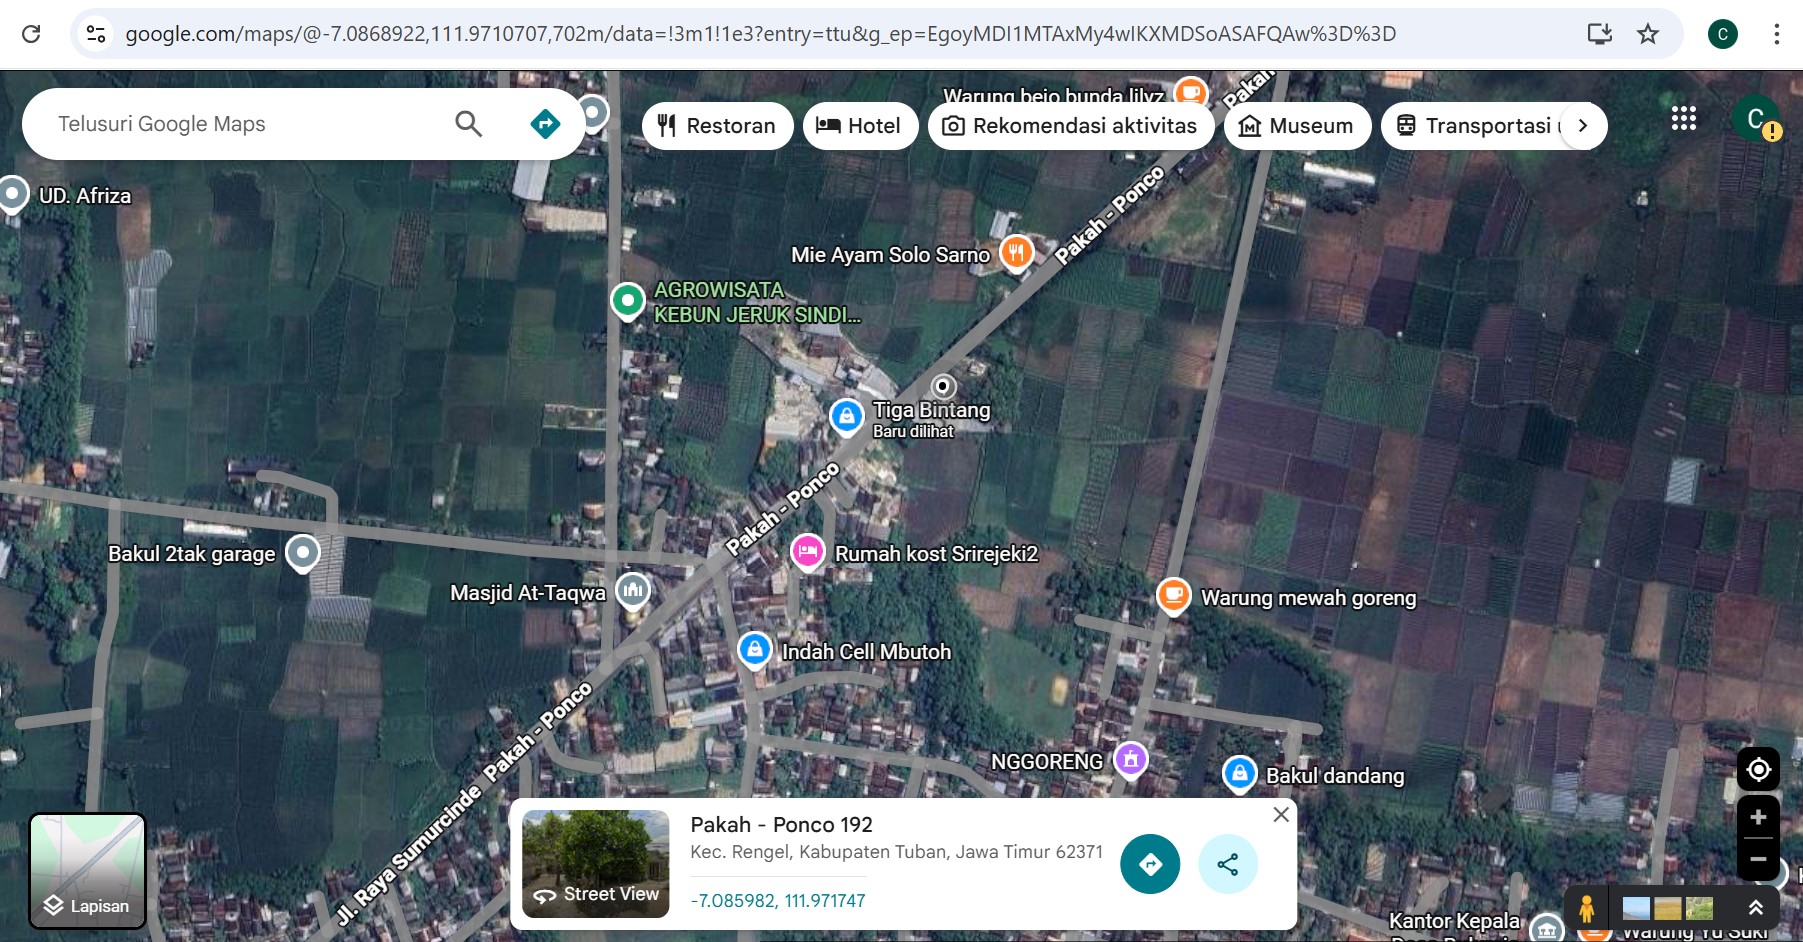Viewport: 1803px width, 942px height.
Task: Filter the map by Museum
Action: pyautogui.click(x=1297, y=126)
